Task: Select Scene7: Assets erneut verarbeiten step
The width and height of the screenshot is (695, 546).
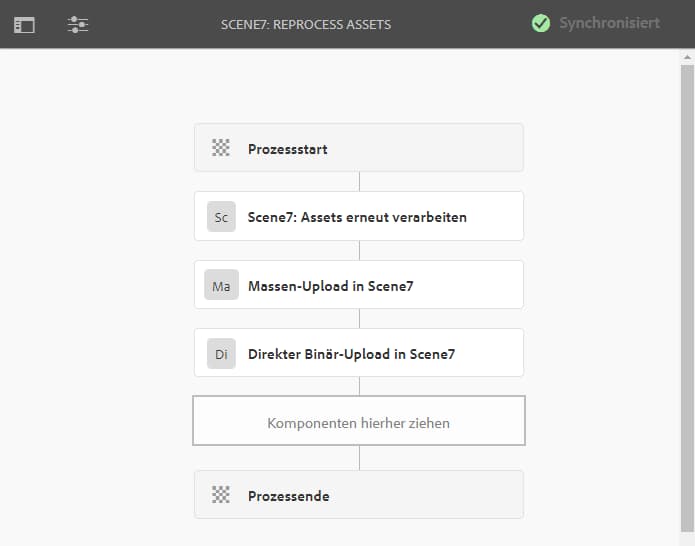Action: coord(359,216)
